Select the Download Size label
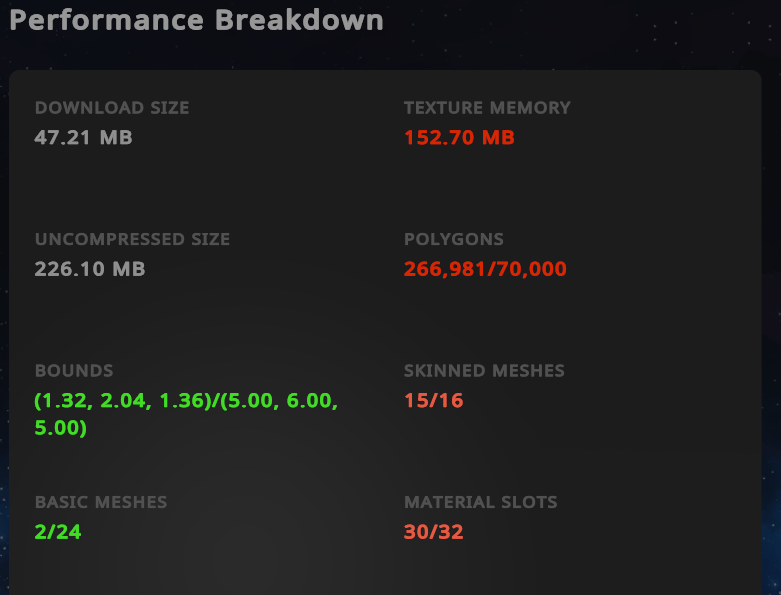781x595 pixels. tap(112, 108)
